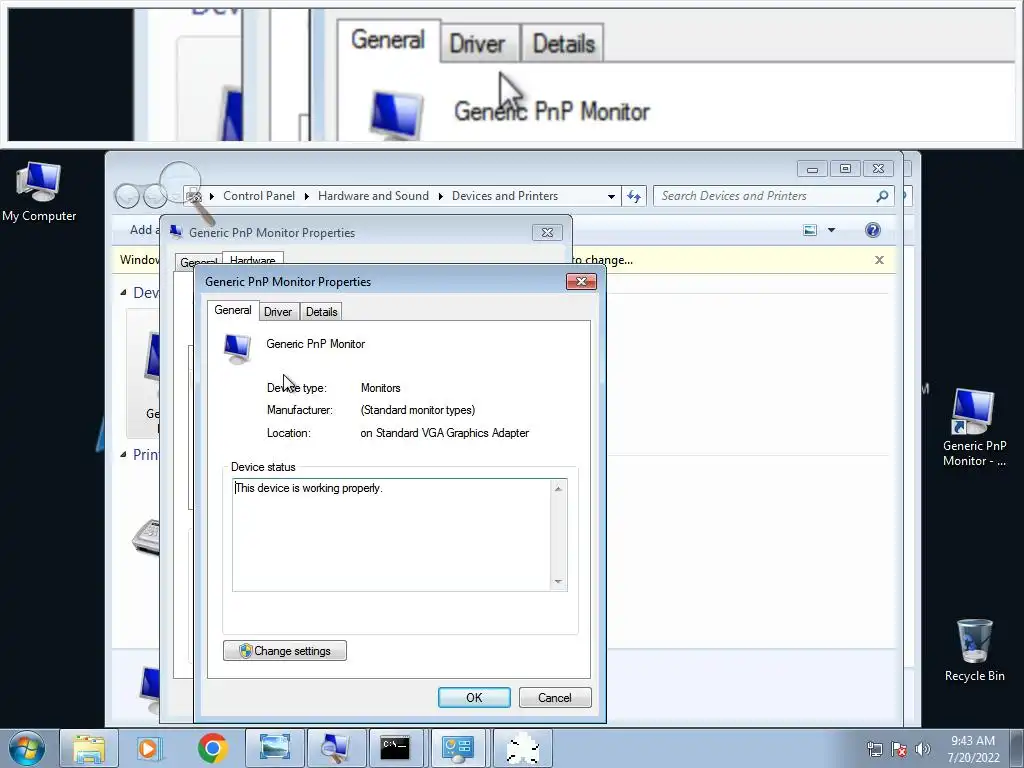1024x768 pixels.
Task: Open Windows Explorer from the taskbar
Action: (x=89, y=748)
